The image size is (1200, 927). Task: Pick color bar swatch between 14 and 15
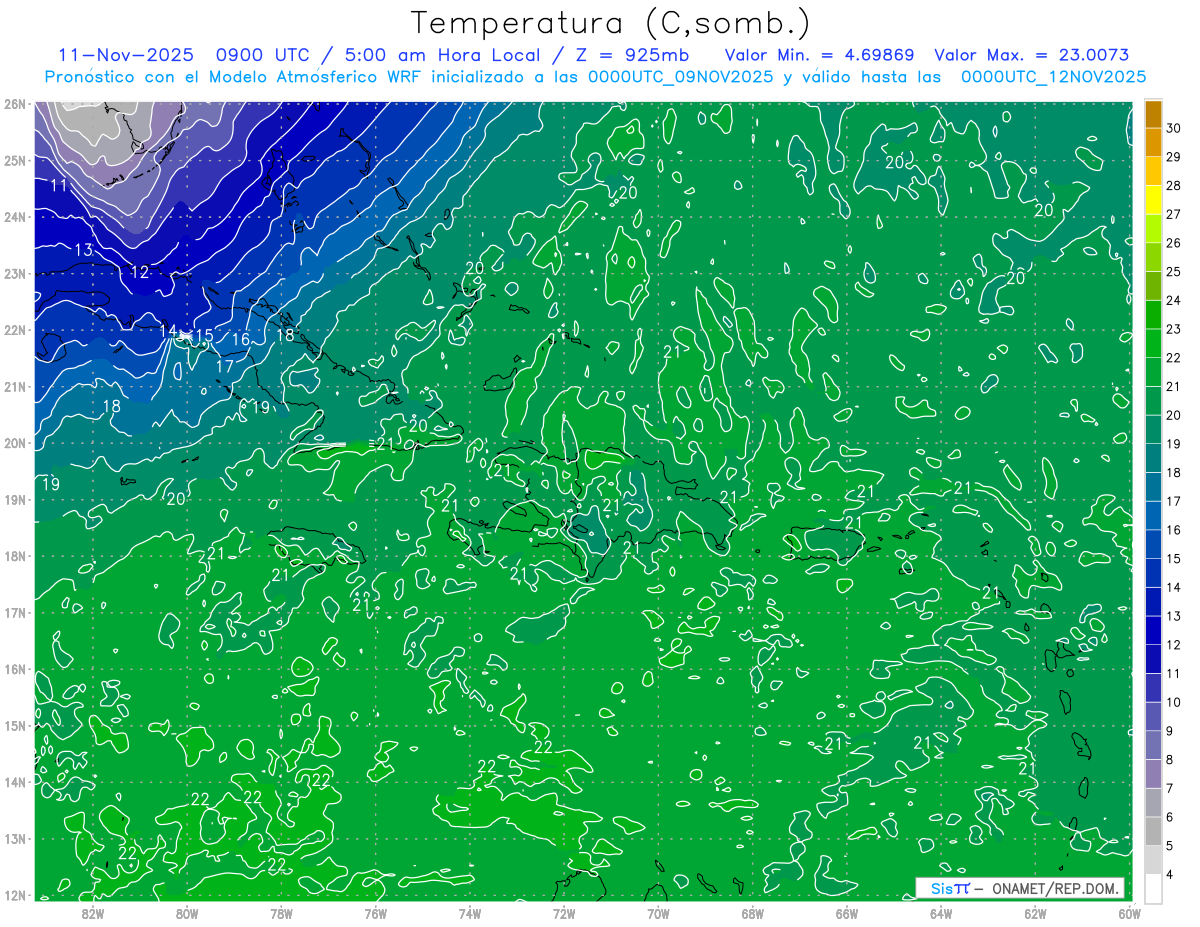[x=1154, y=573]
